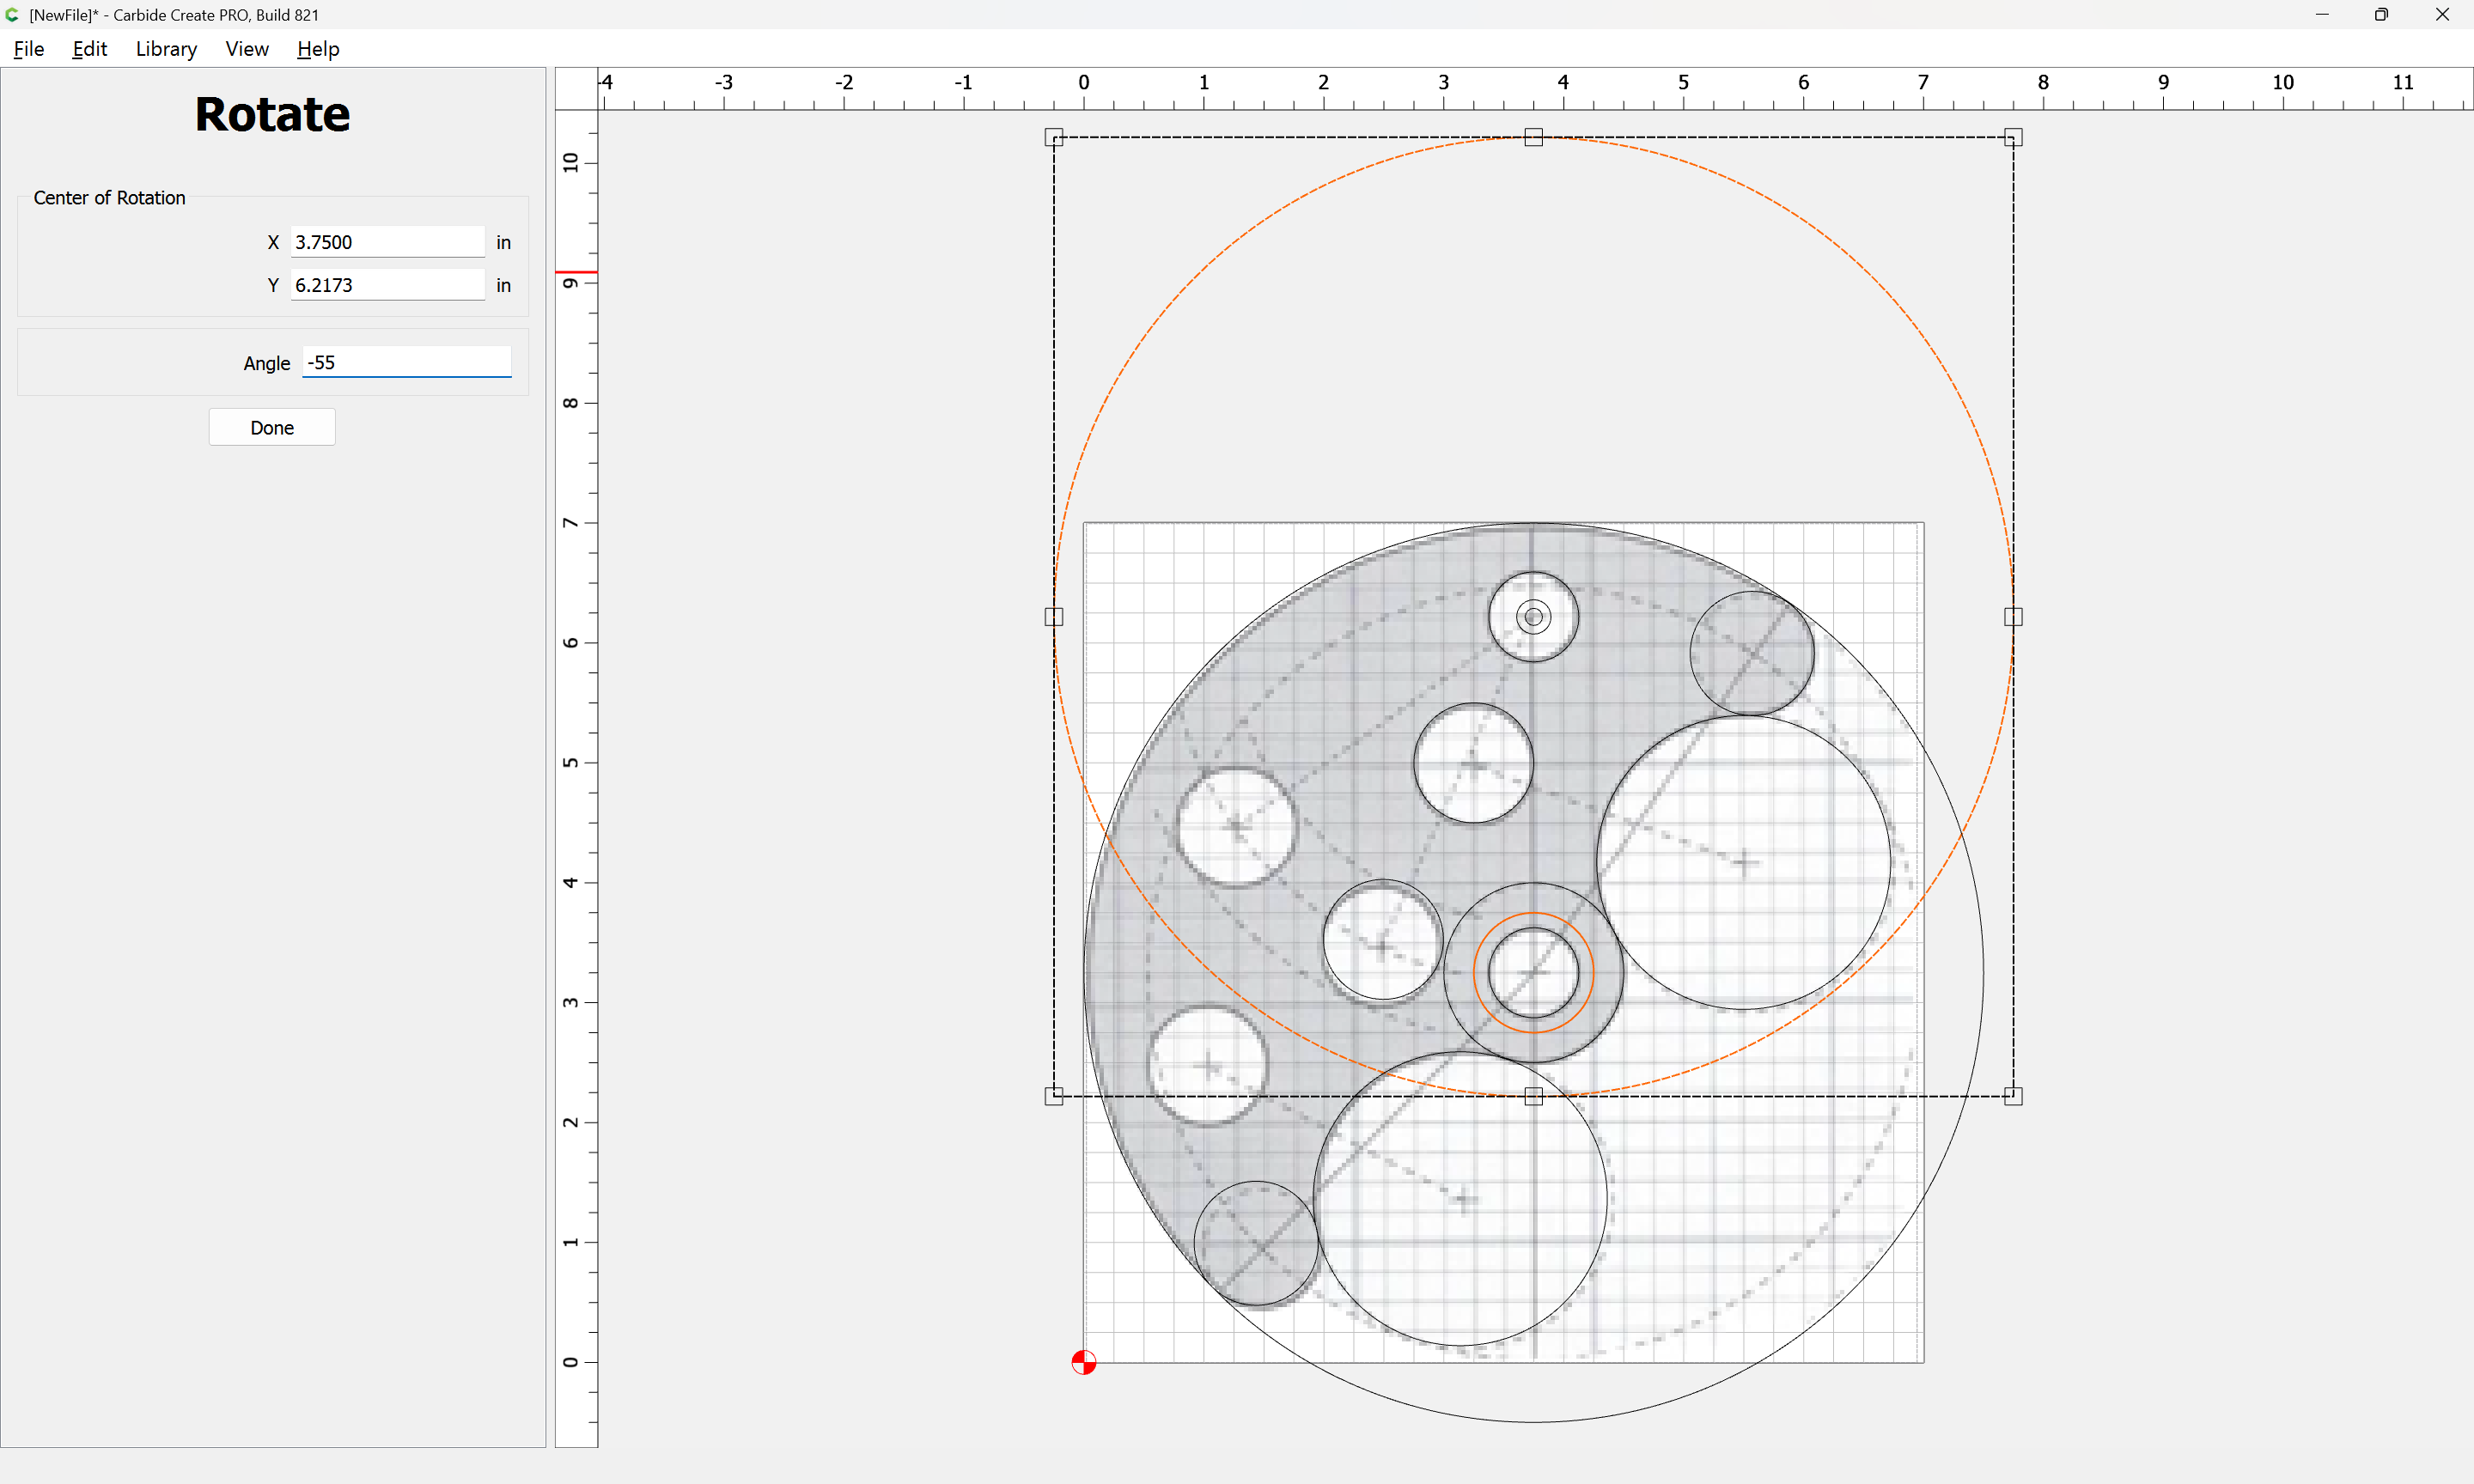Select the top-left selection handle

coord(1054,137)
